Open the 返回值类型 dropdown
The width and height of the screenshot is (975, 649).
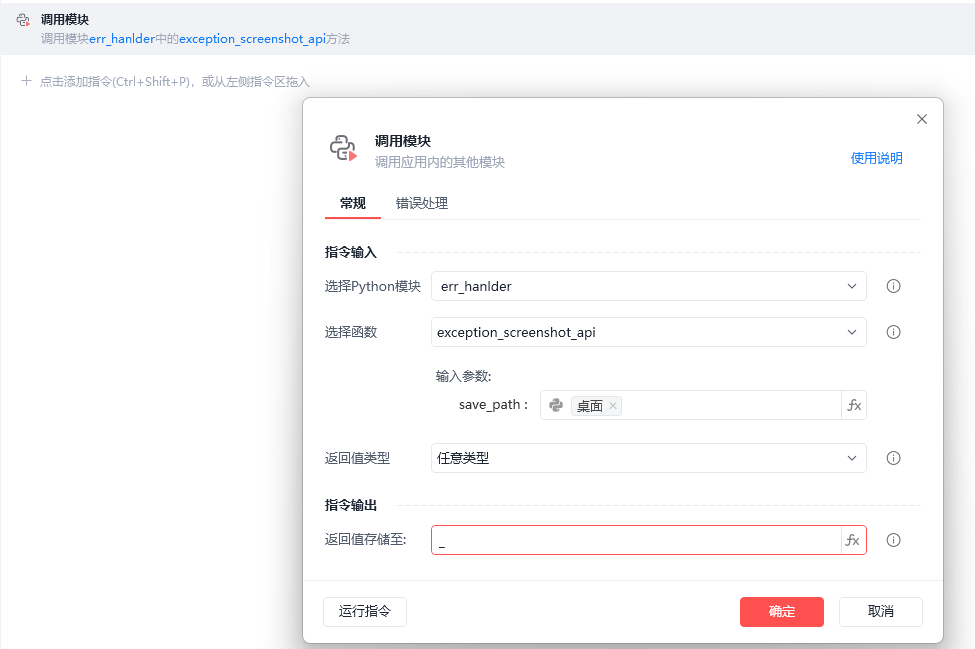click(649, 458)
